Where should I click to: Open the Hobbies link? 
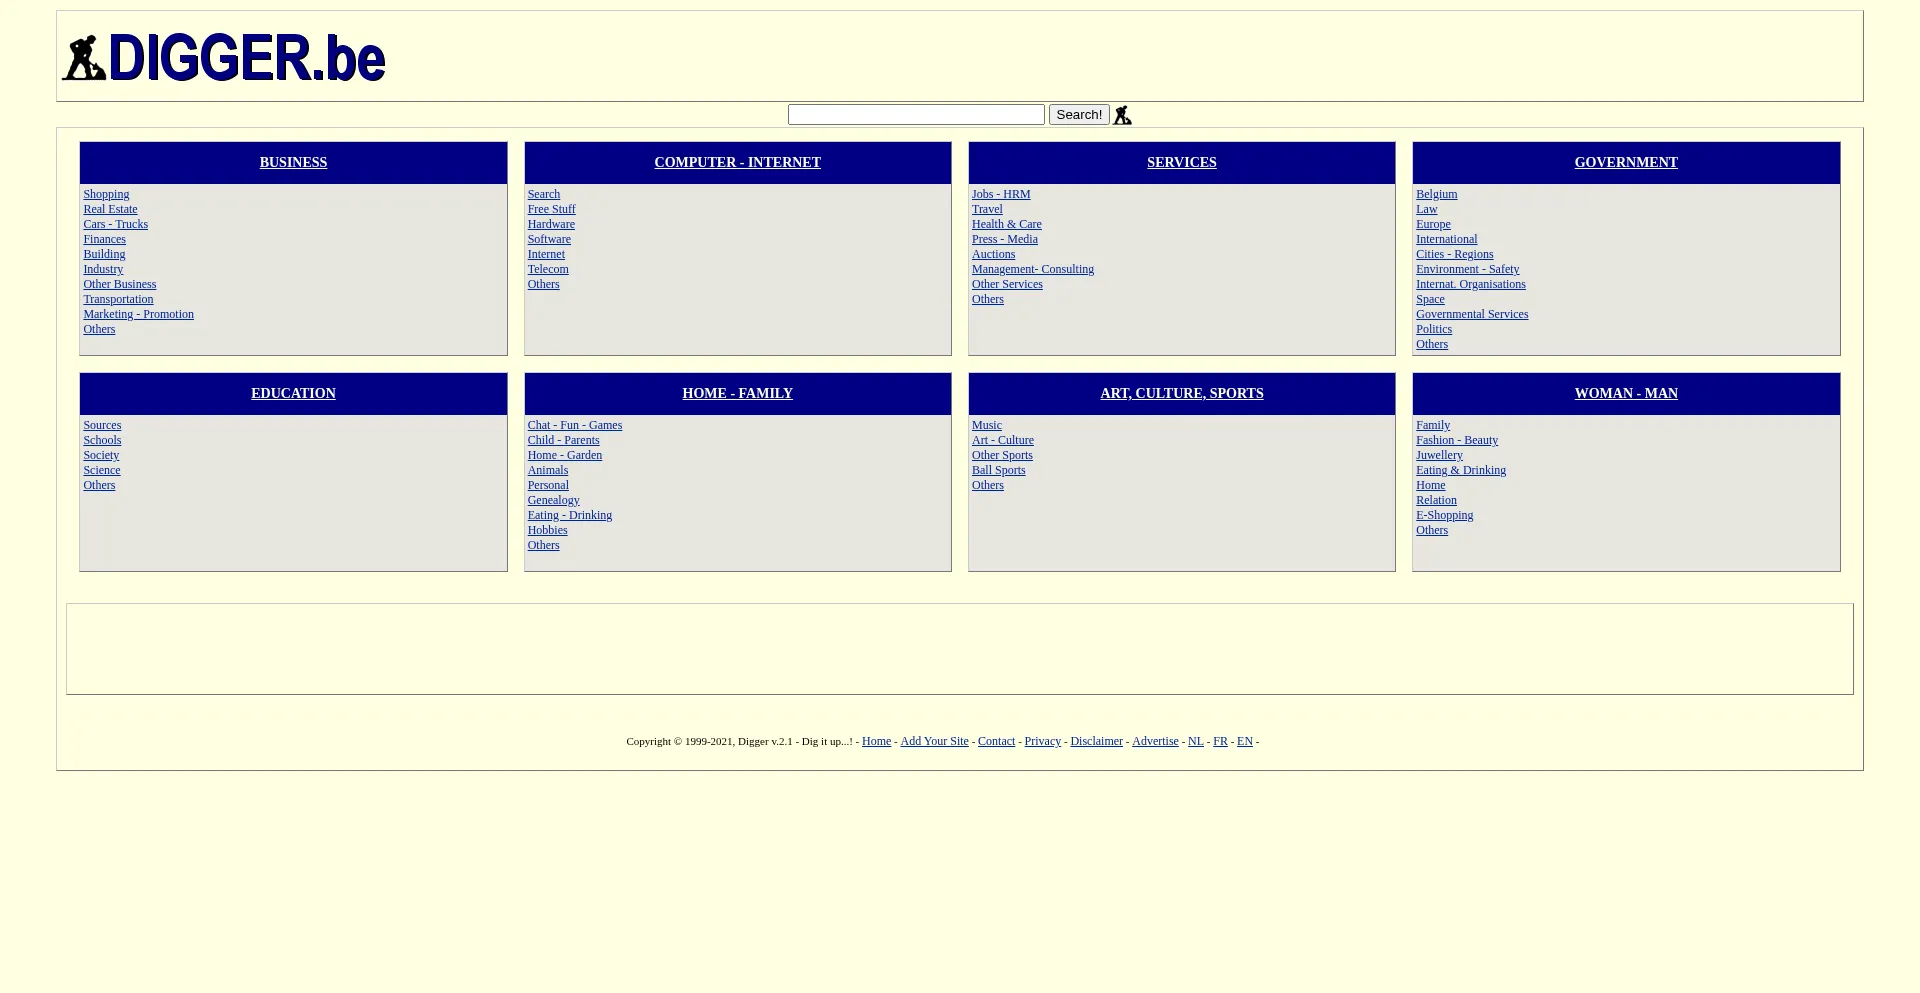[547, 530]
